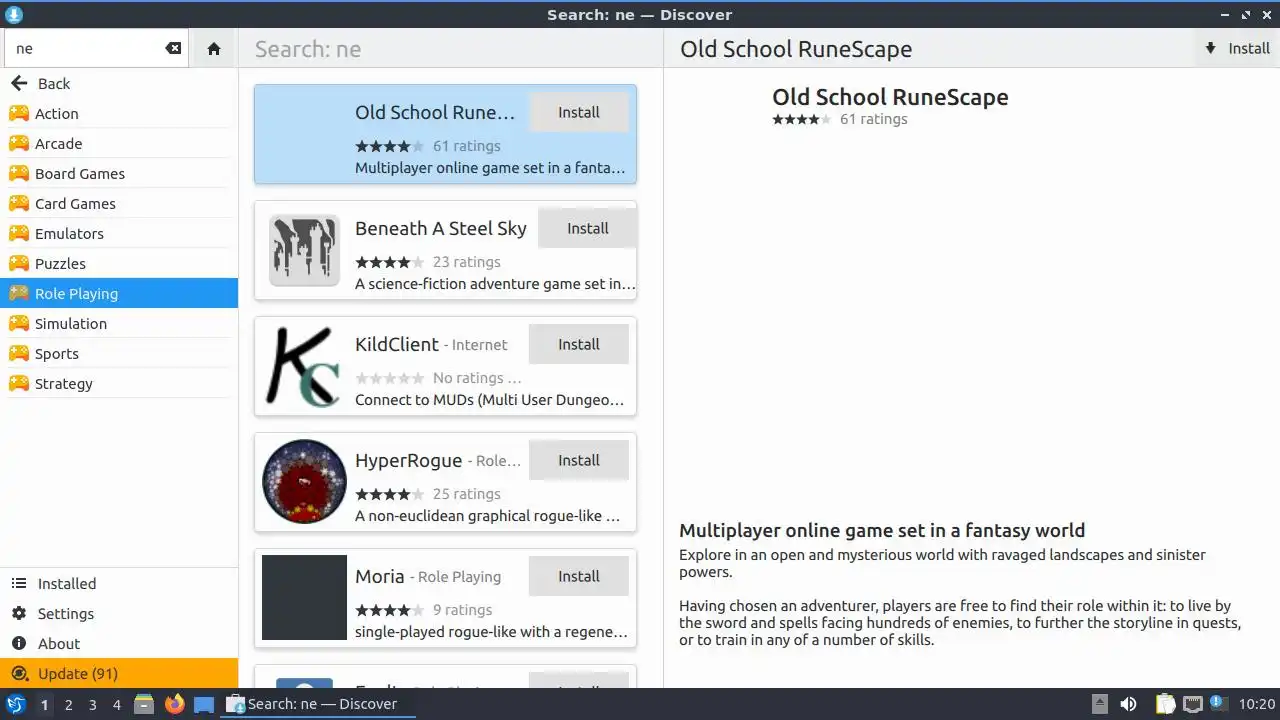The image size is (1280, 720).
Task: Install Moria
Action: click(579, 576)
